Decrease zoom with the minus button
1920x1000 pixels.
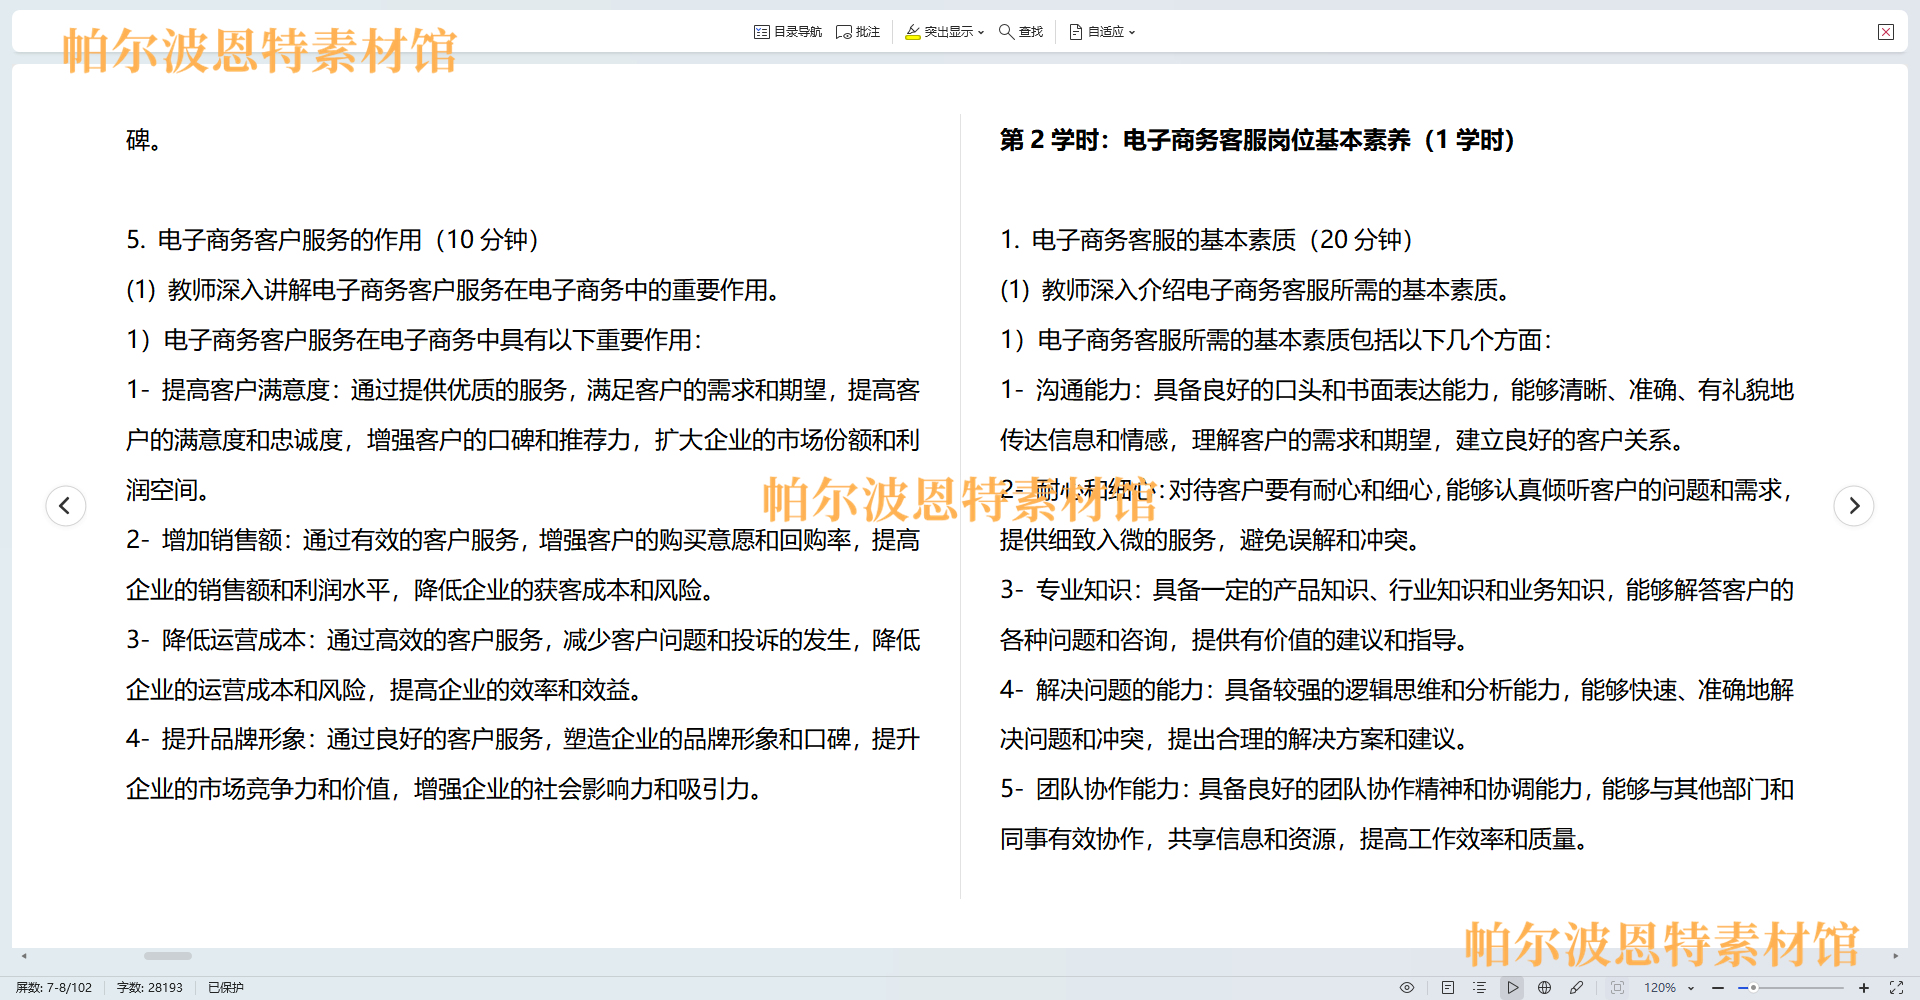tap(1718, 987)
